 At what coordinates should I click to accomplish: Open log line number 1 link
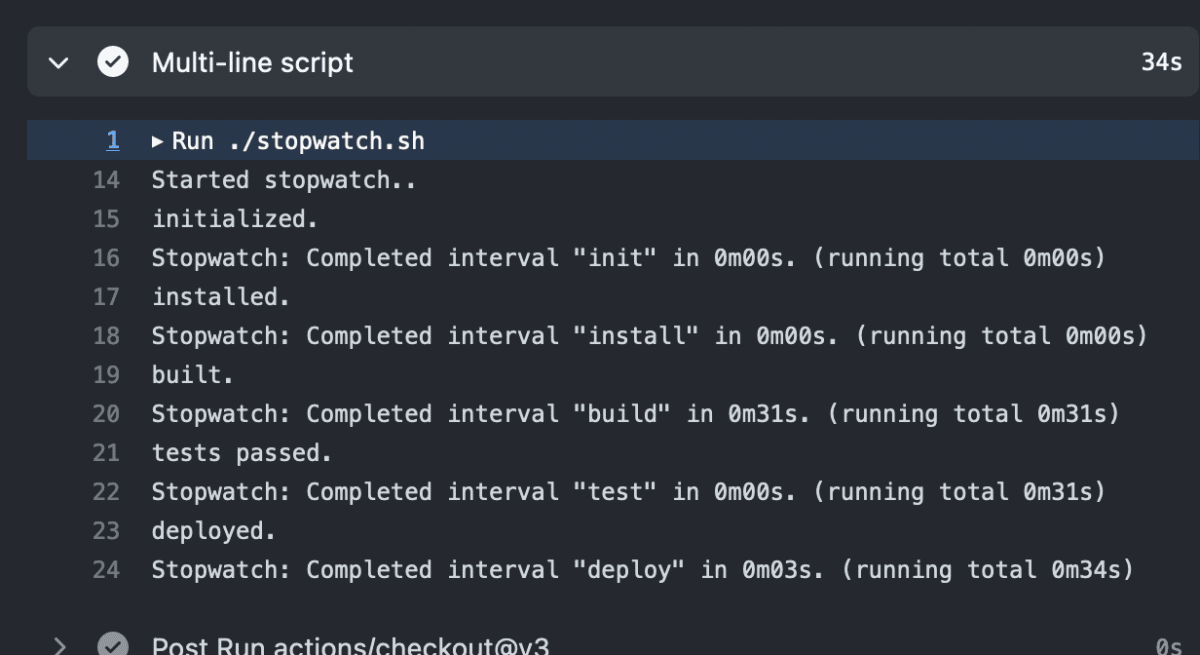click(112, 141)
